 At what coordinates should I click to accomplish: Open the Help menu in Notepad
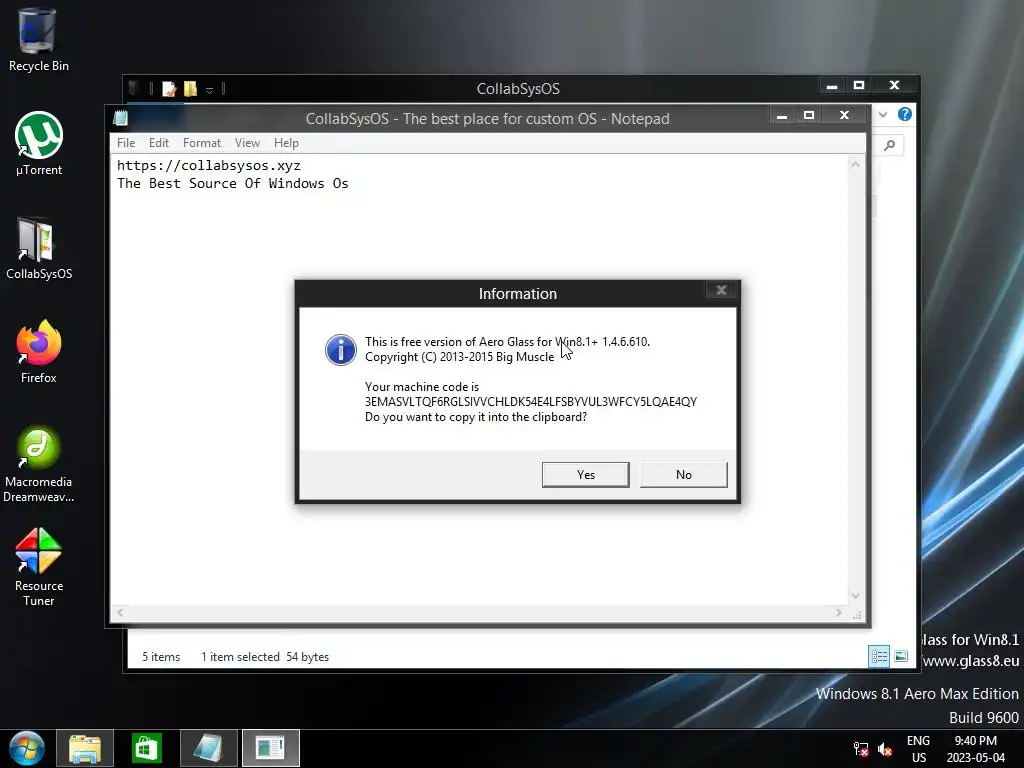(286, 143)
